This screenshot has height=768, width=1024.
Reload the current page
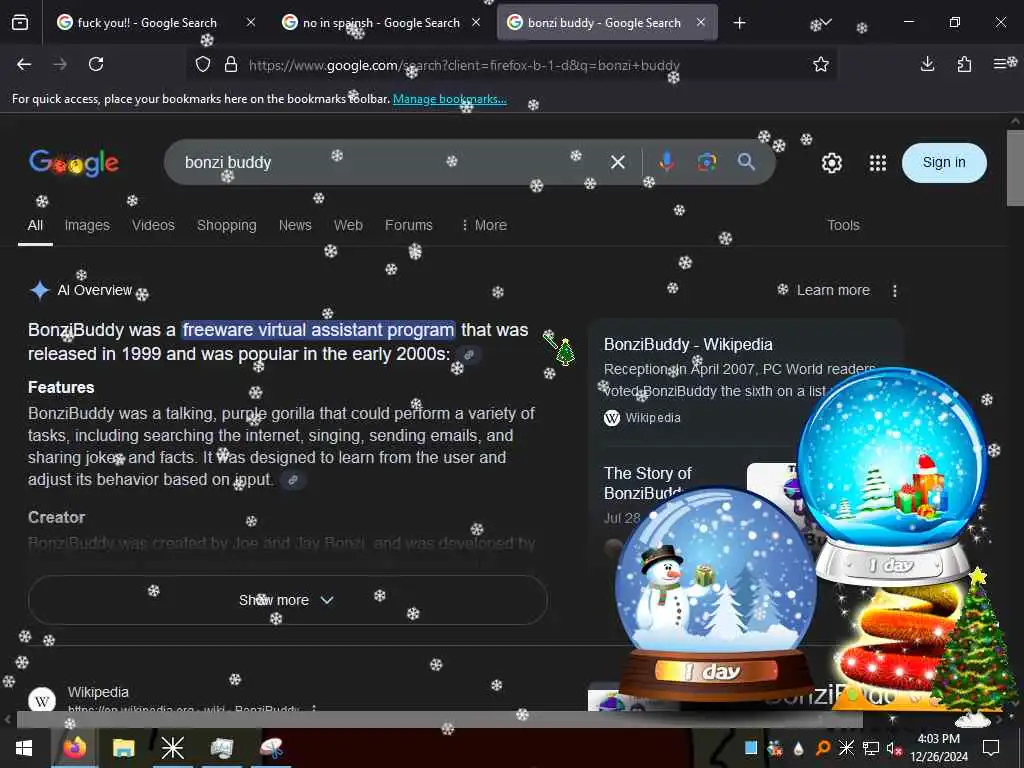(96, 64)
